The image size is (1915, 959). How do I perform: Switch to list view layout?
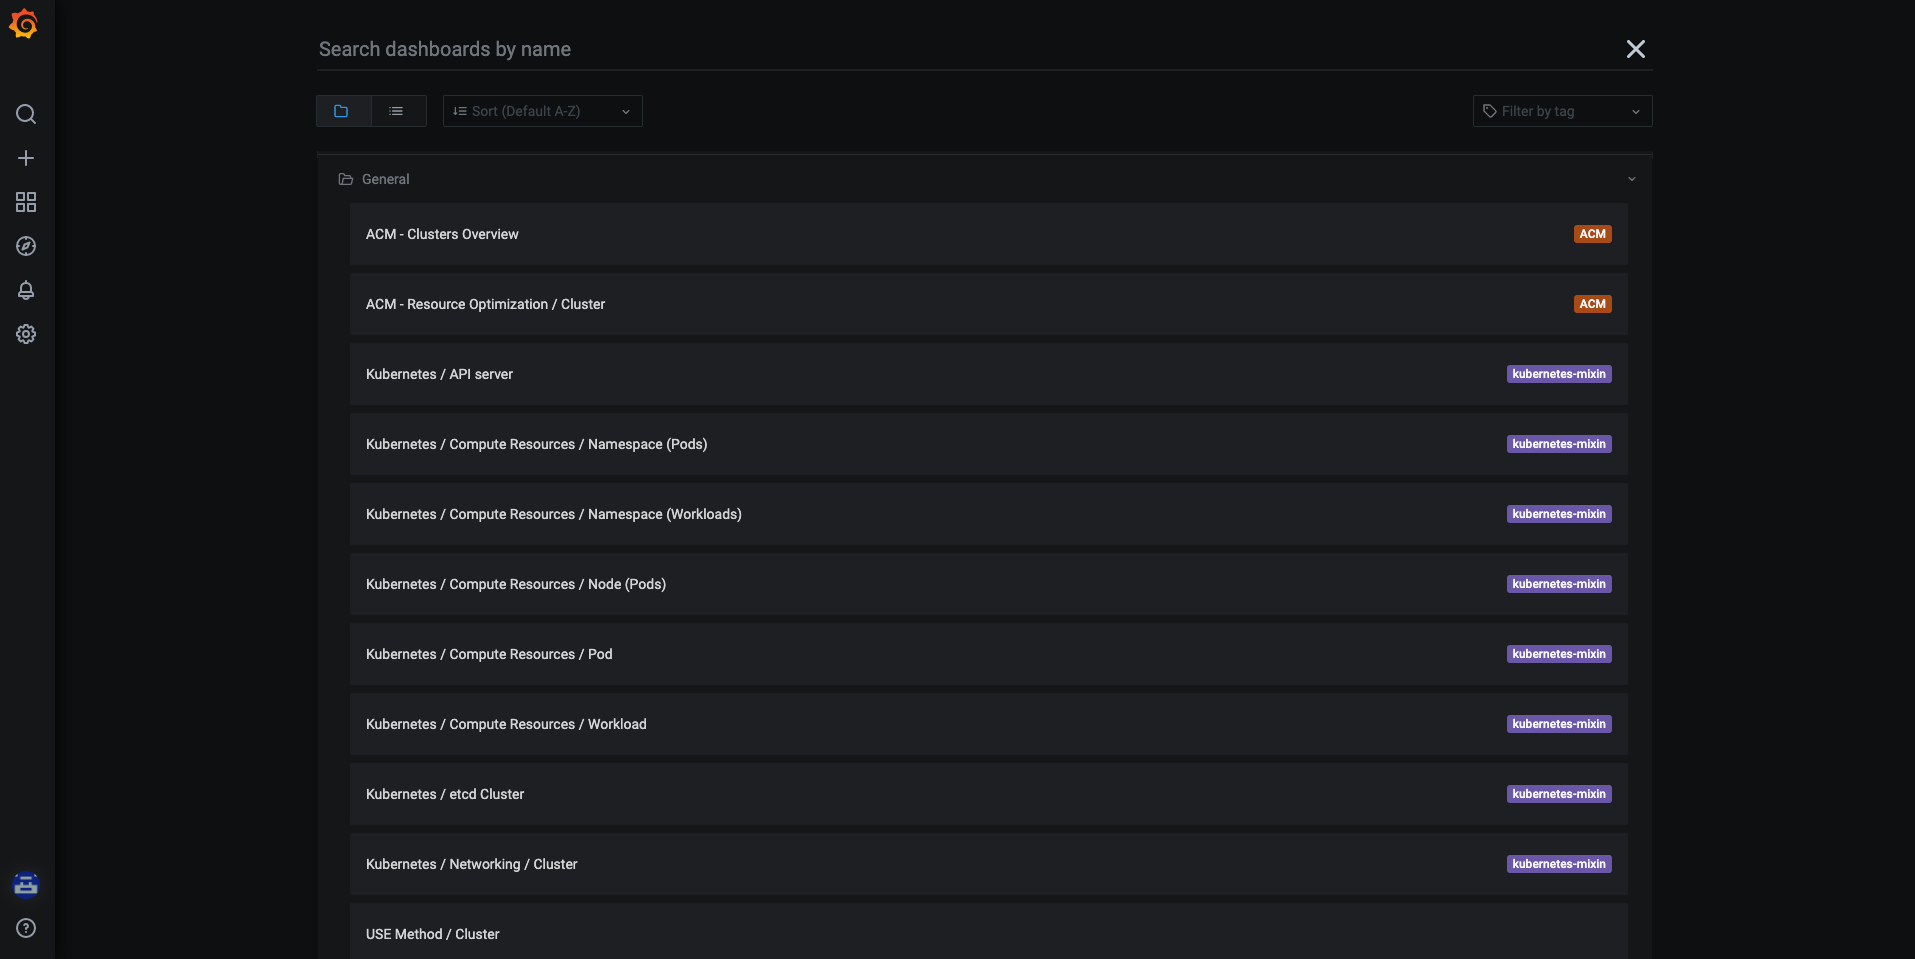tap(397, 111)
